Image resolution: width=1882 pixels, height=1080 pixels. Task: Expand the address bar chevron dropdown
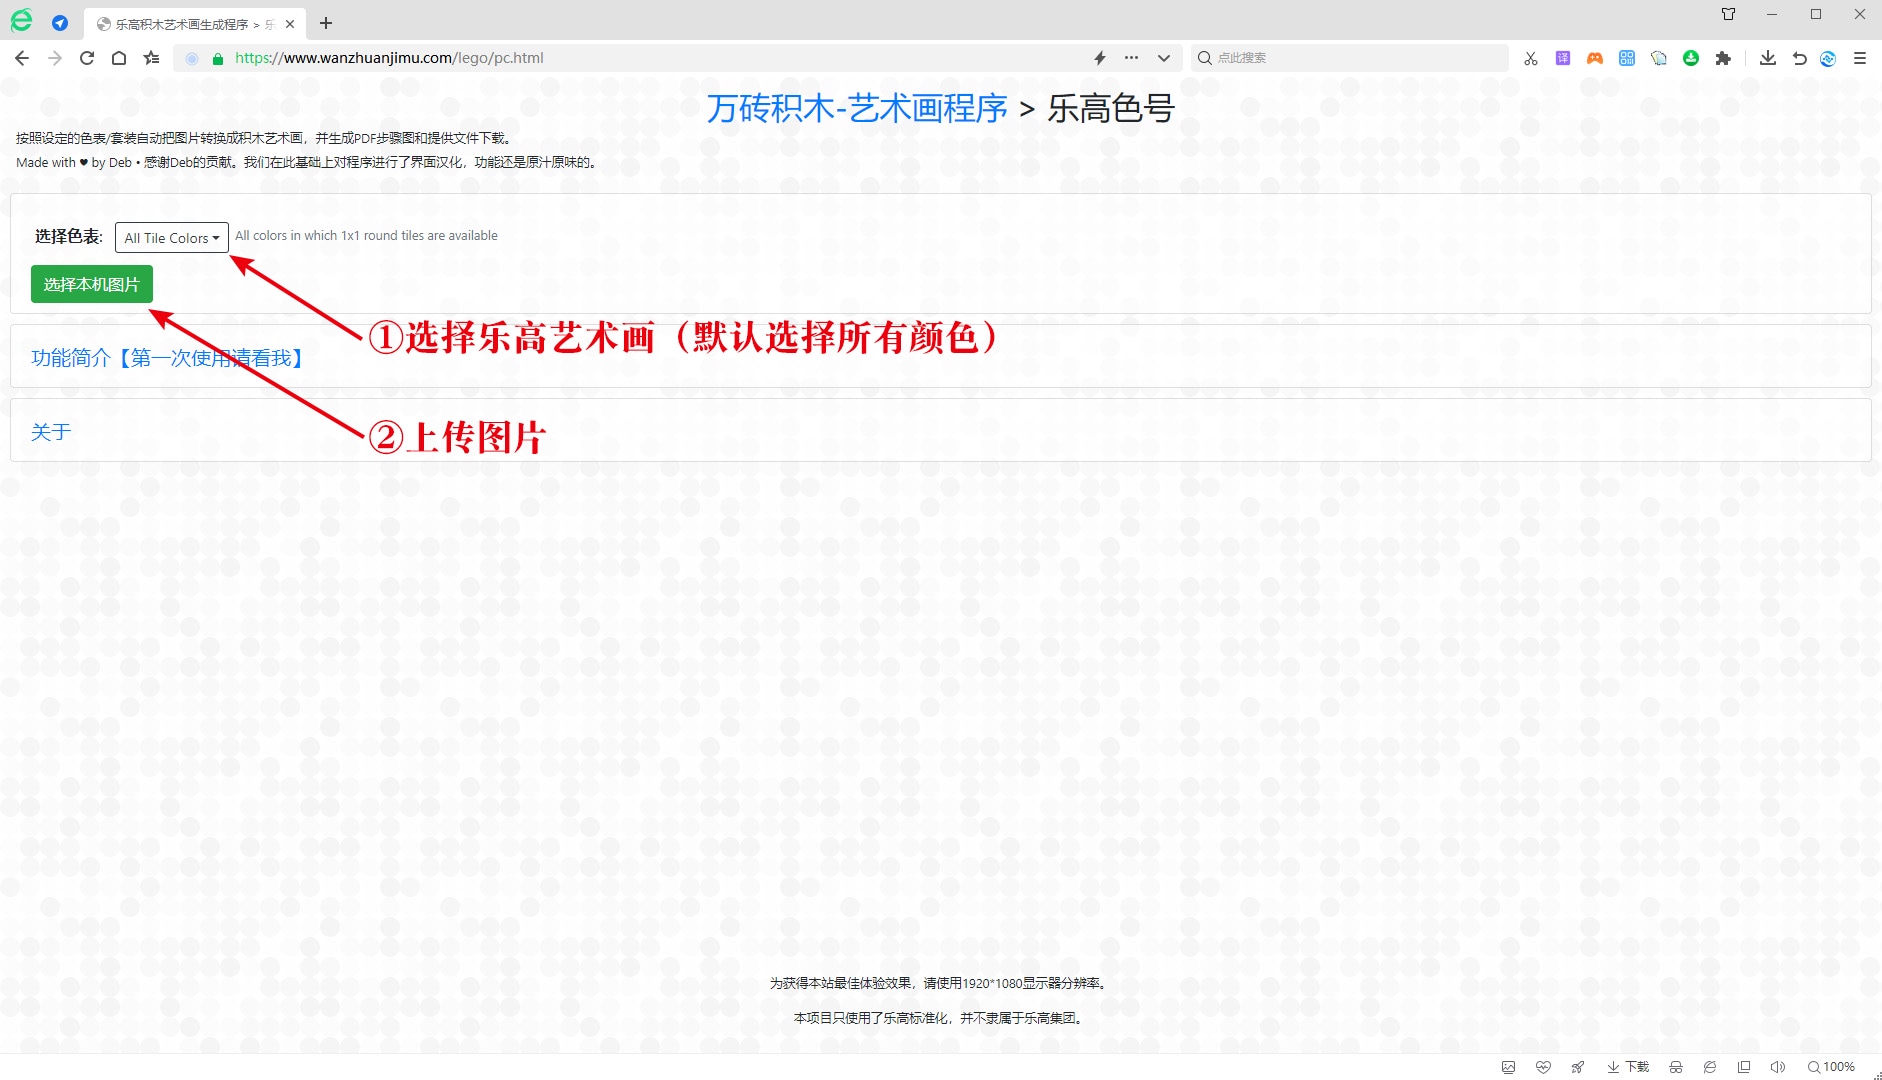[1164, 58]
